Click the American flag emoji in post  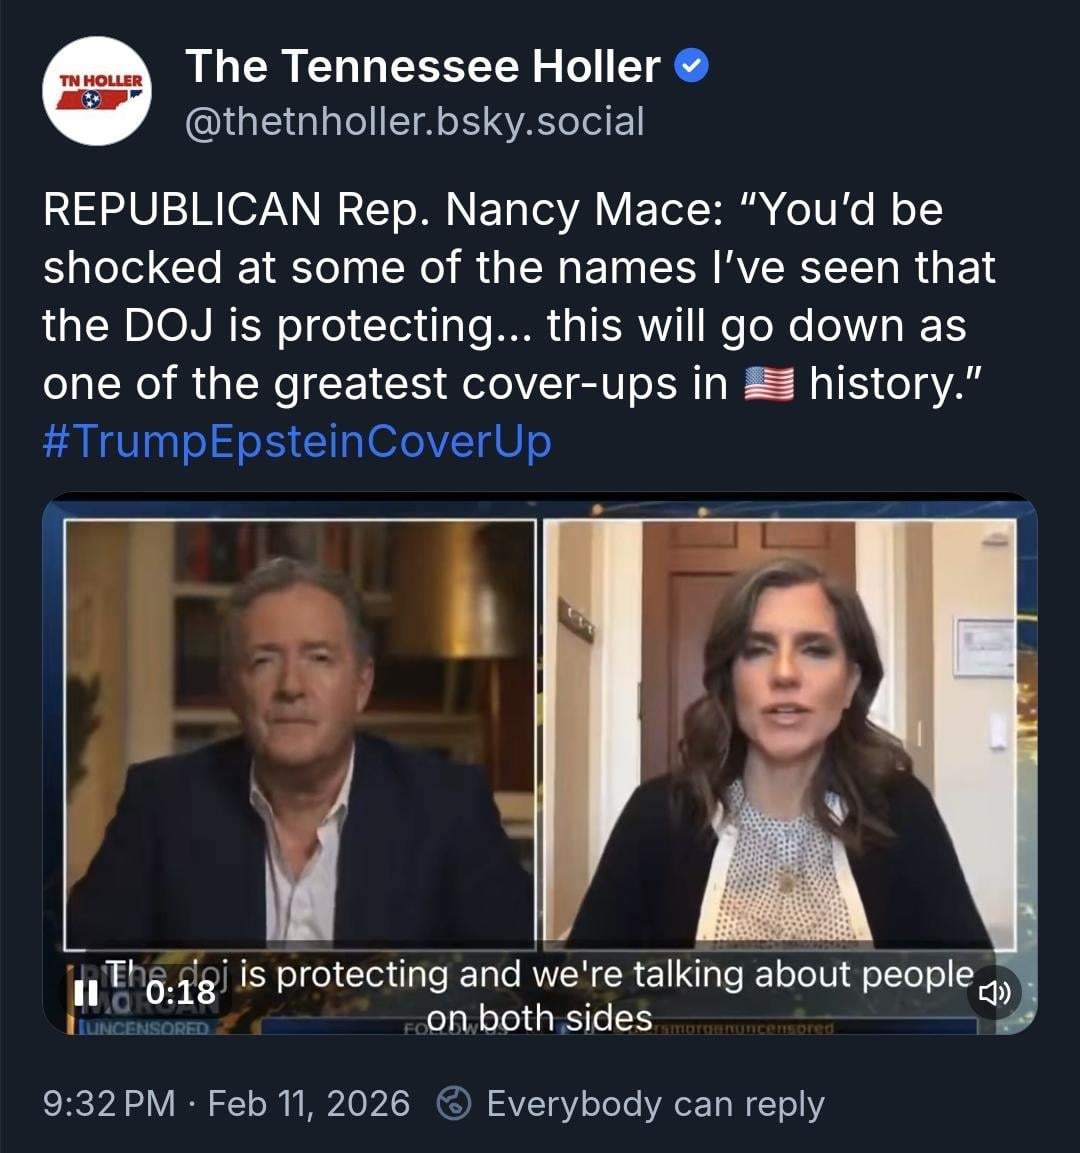click(x=768, y=384)
